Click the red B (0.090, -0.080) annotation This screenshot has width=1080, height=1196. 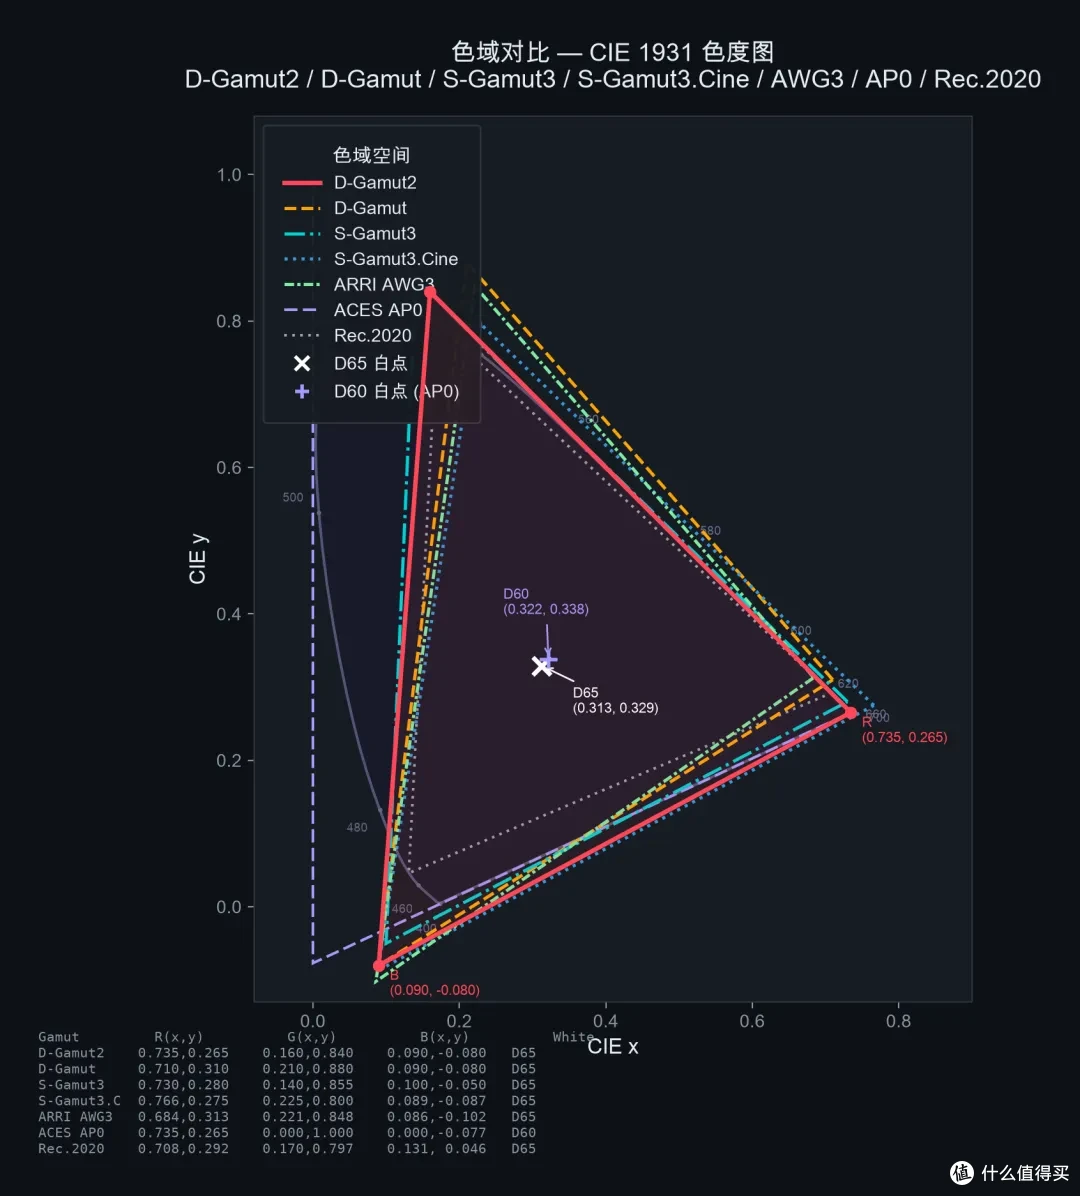pos(435,983)
